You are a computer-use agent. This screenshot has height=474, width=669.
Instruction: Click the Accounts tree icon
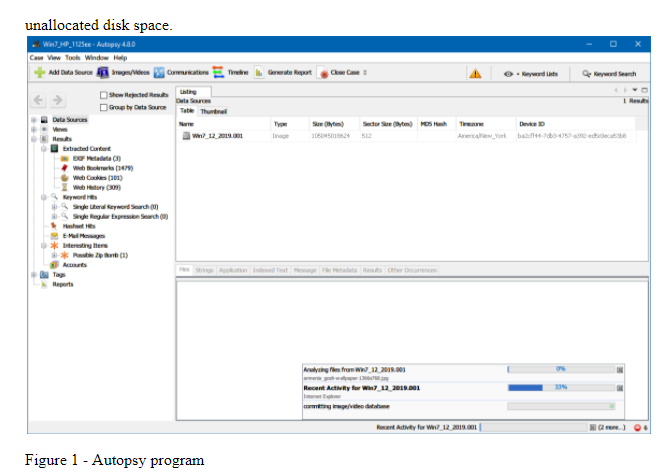click(54, 265)
